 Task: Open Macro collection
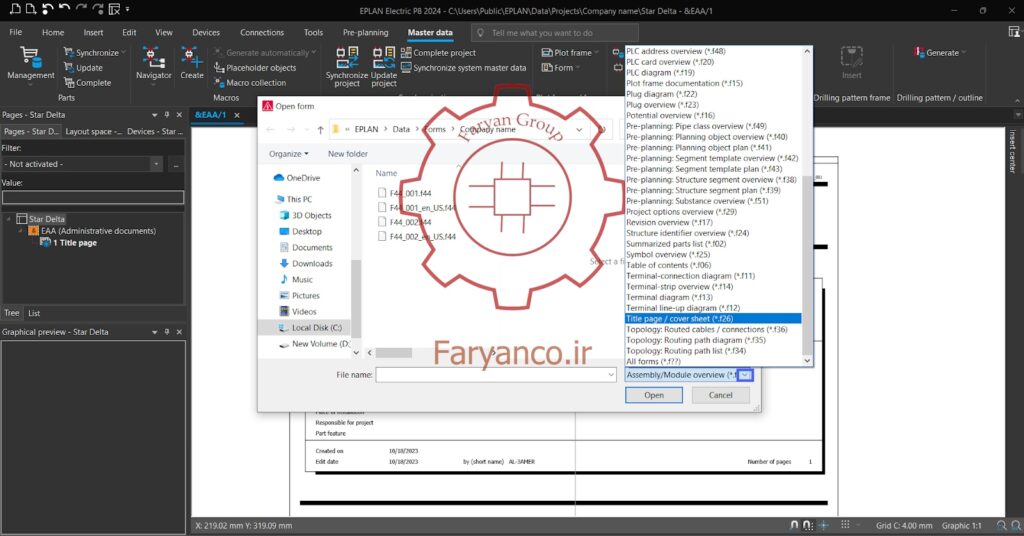point(250,83)
